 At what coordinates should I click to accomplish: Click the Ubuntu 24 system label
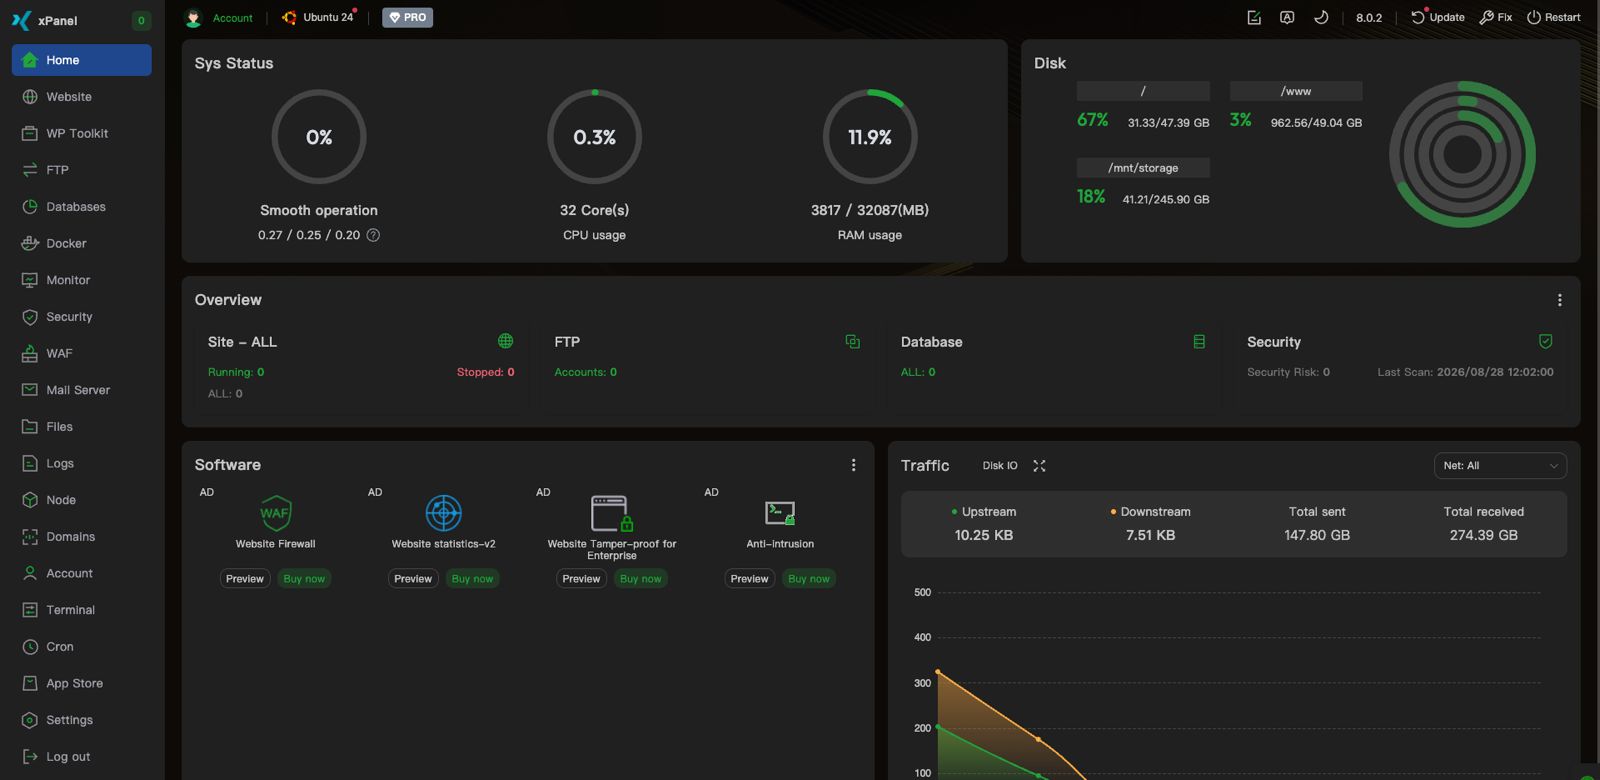(x=328, y=18)
